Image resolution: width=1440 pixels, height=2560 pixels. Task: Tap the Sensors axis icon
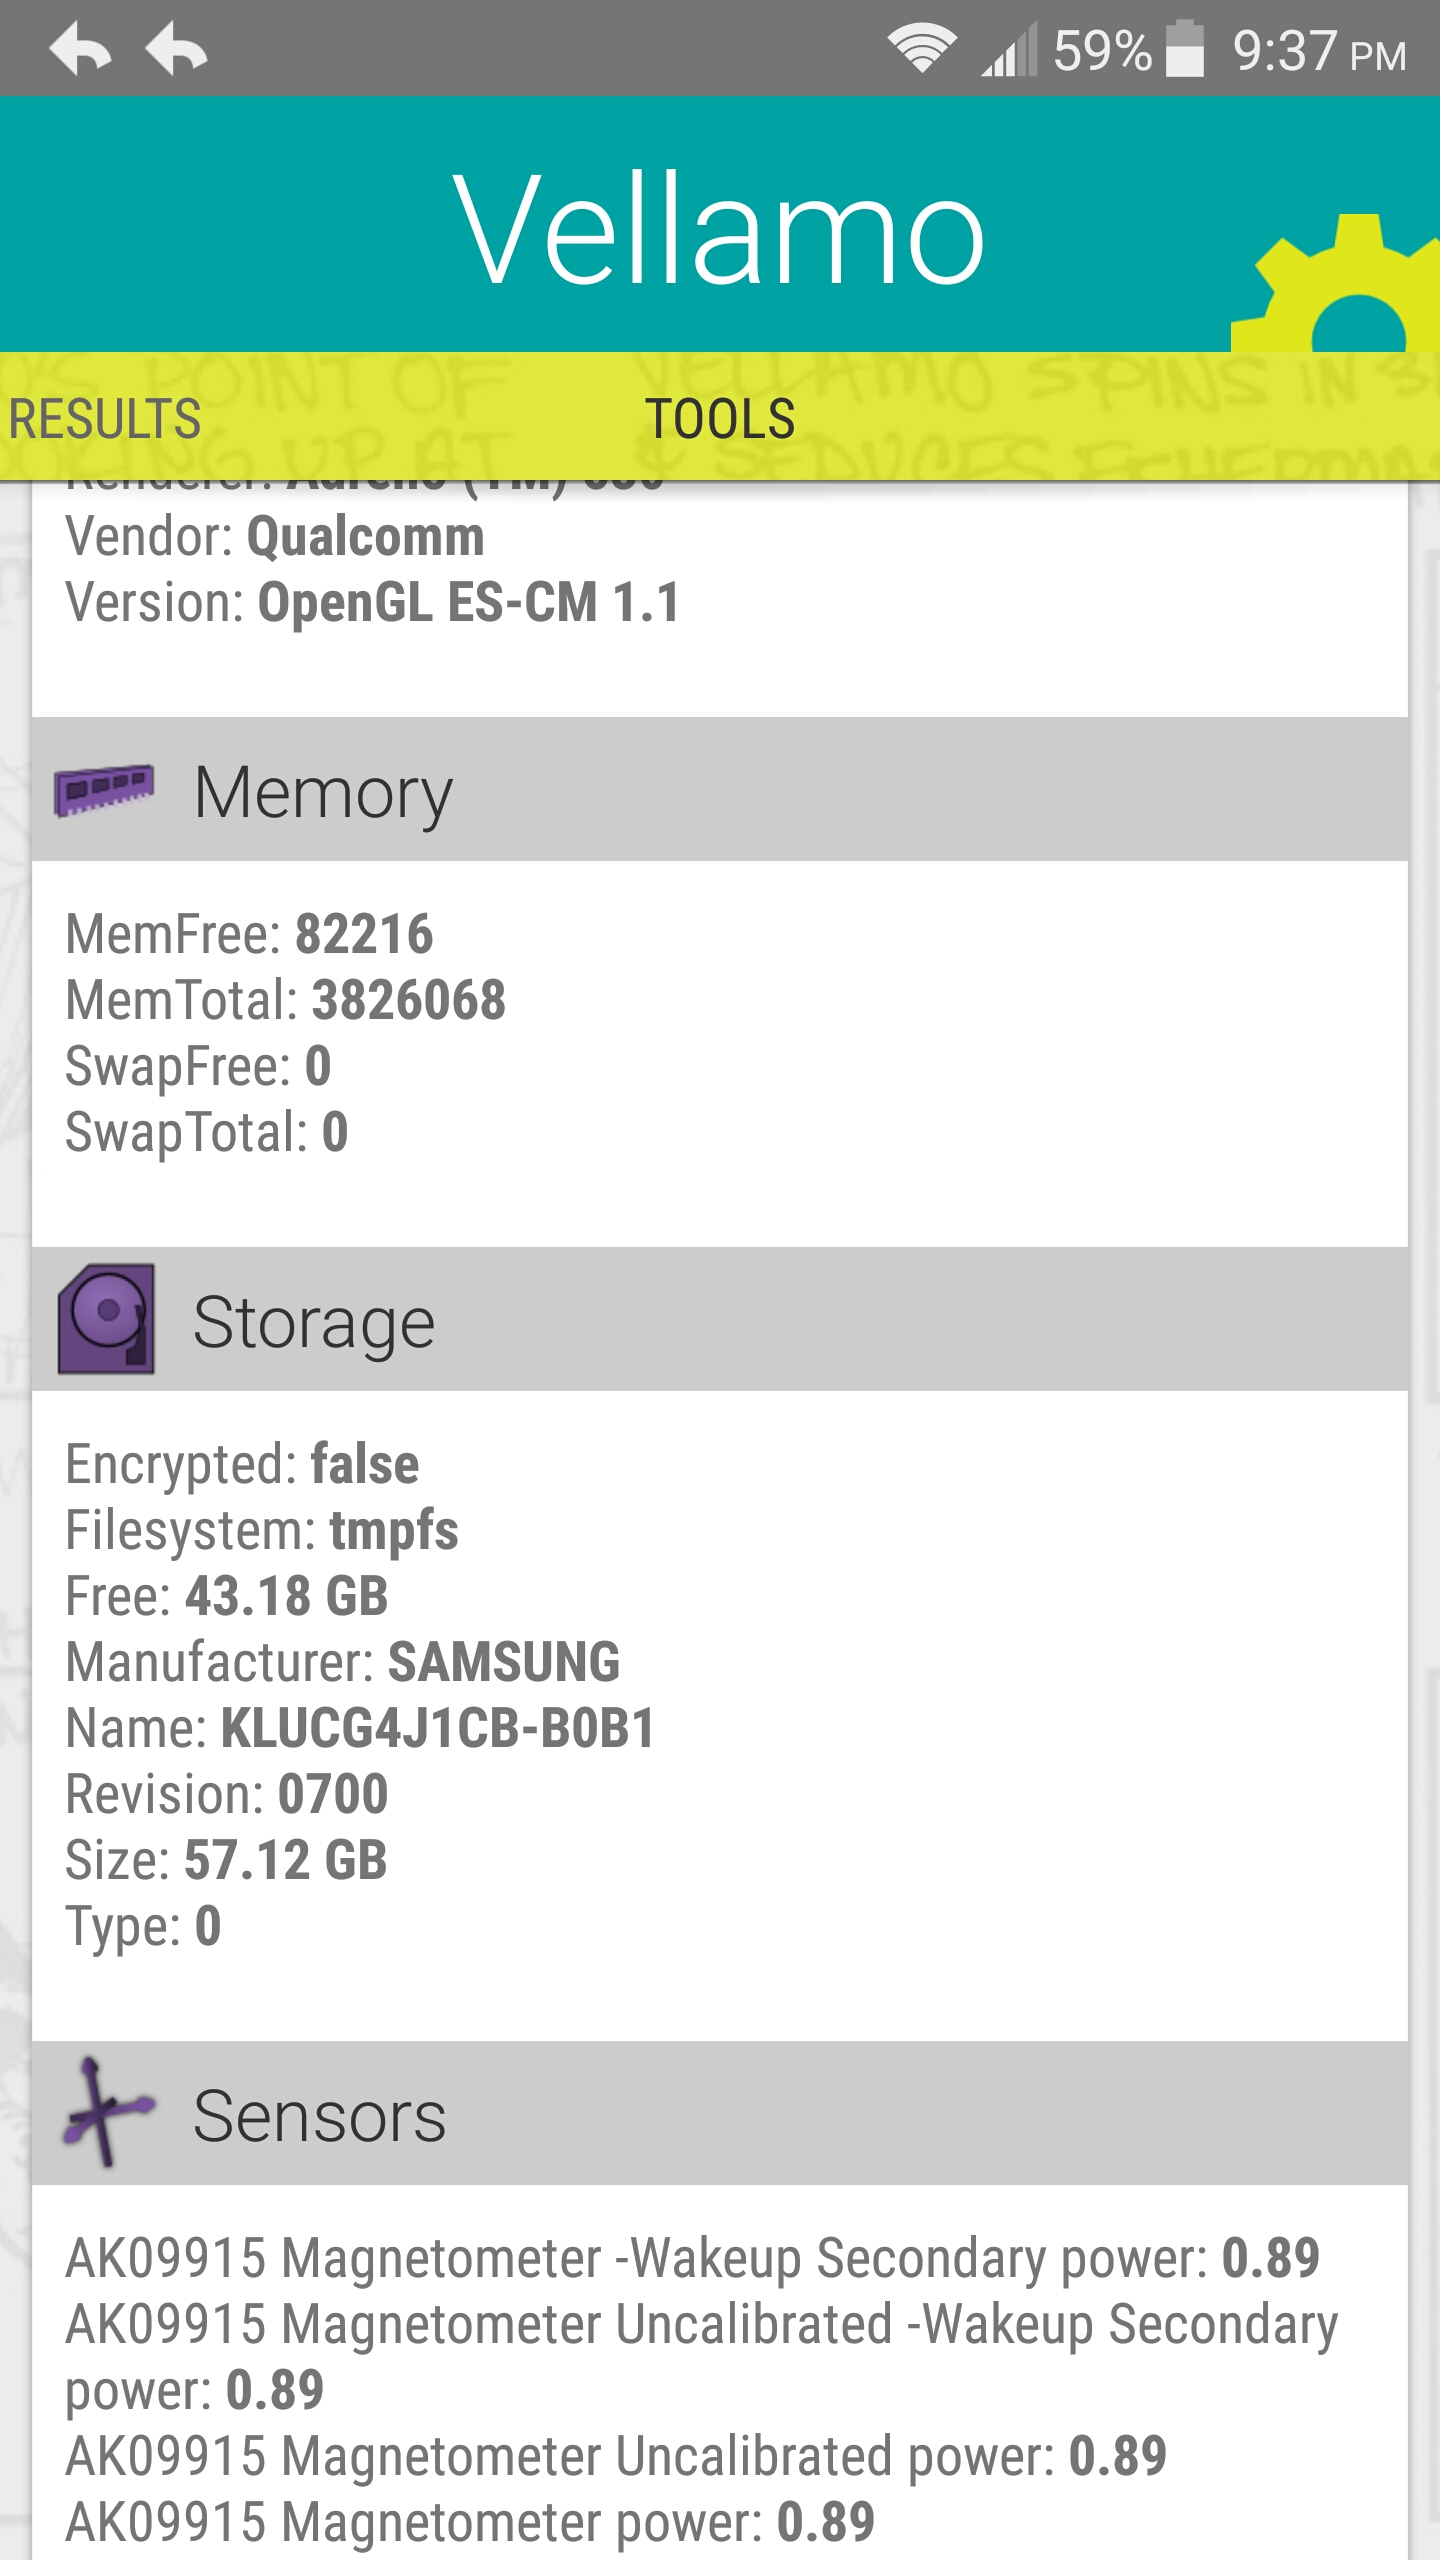[106, 2113]
